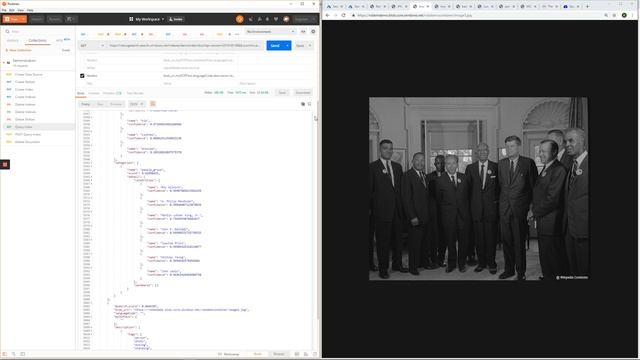Open the My Workspace dropdown
Screen dimensions: 640x360
(x=147, y=19)
